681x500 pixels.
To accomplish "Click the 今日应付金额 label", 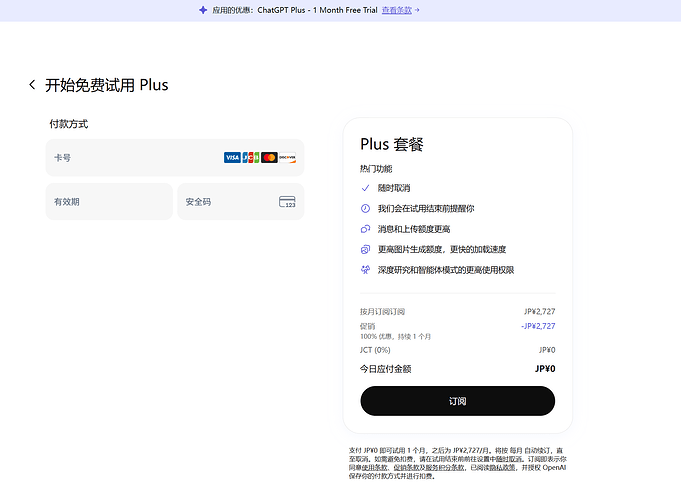I will (x=386, y=369).
